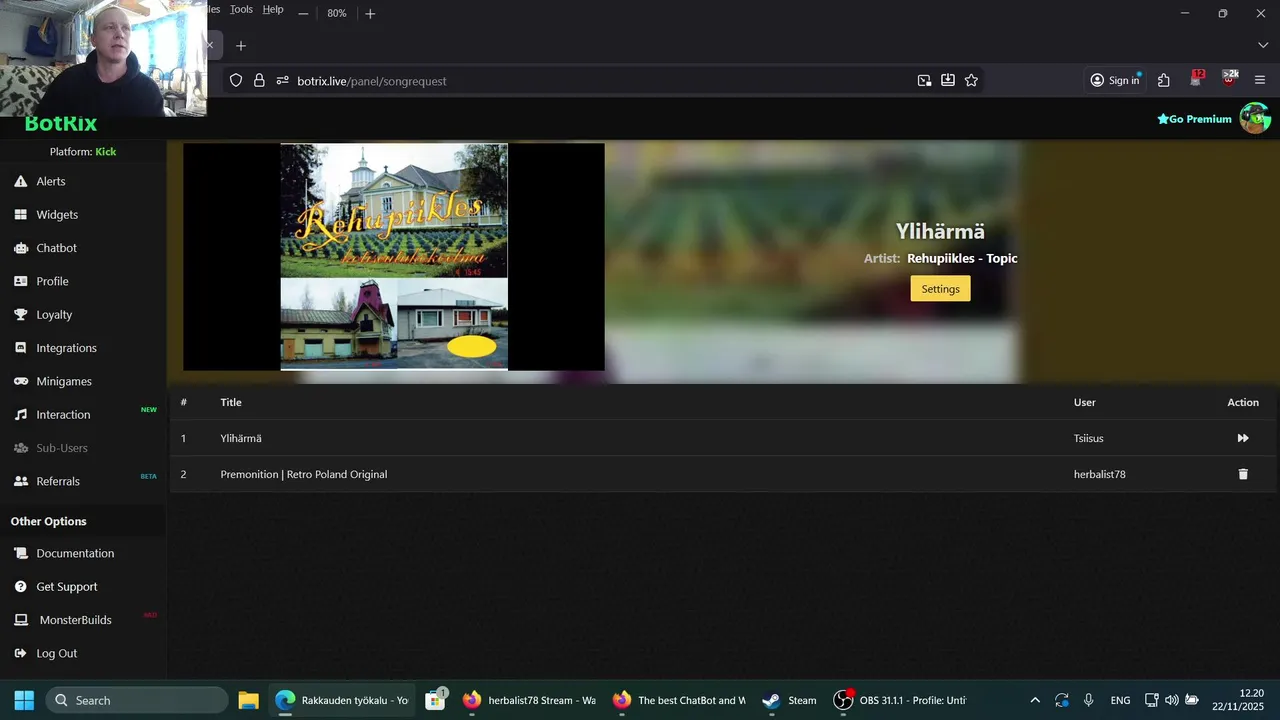Screen dimensions: 1280x720
Task: Open Steam from the taskbar
Action: (789, 700)
